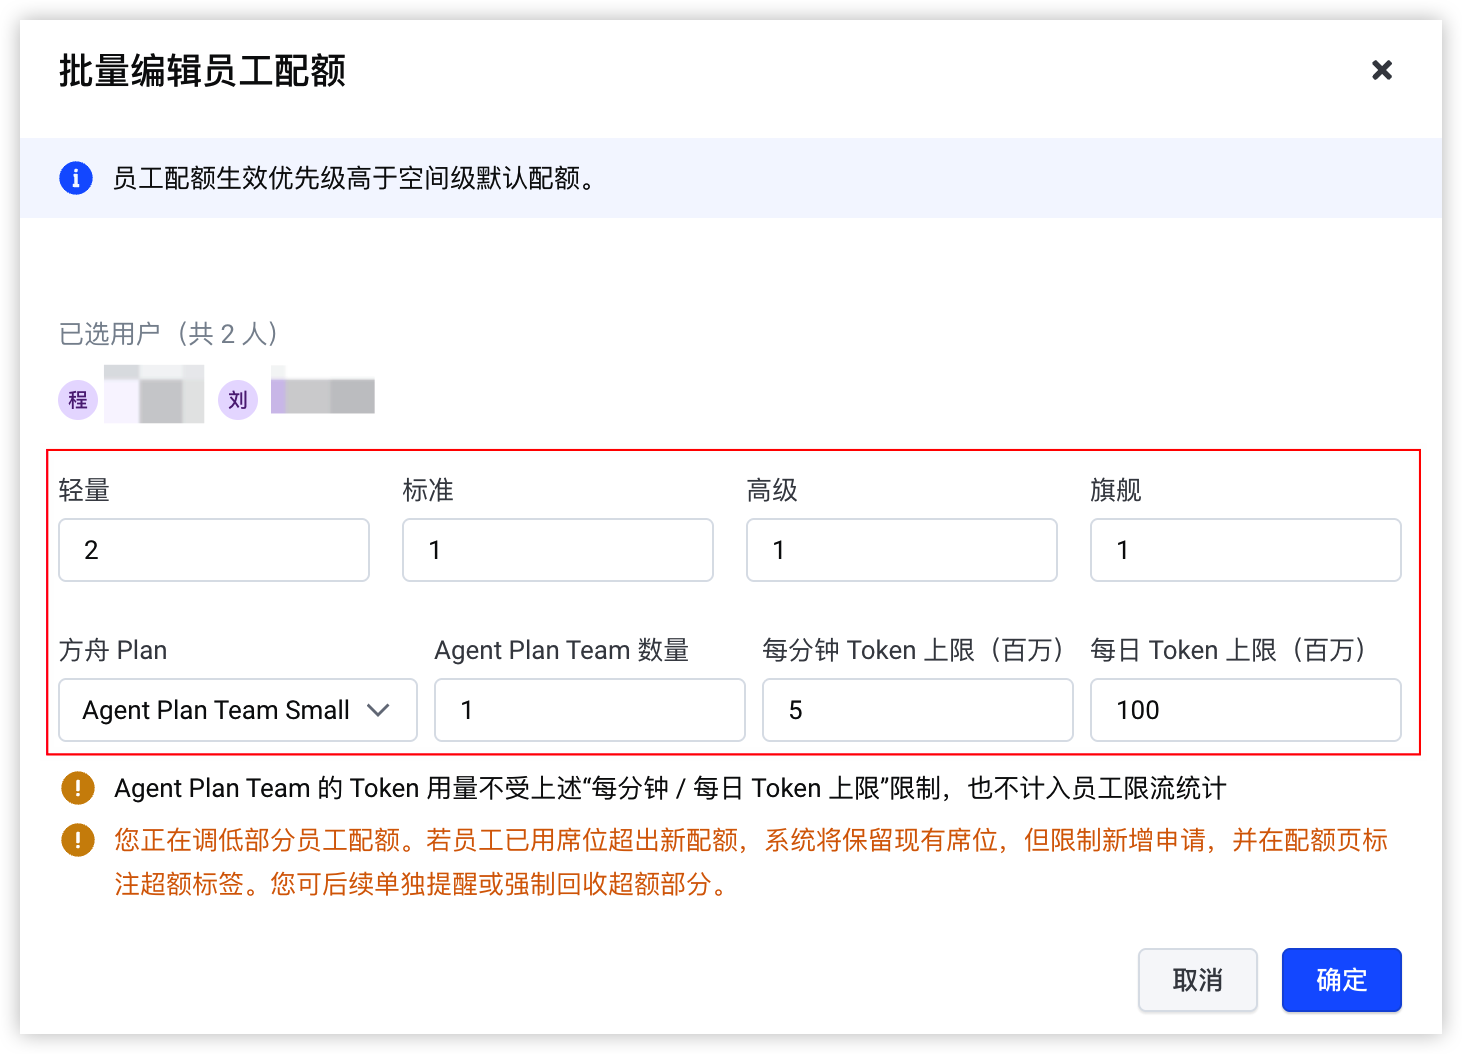Screen dimensions: 1462x1054
Task: Click the 已选用户 (共 2 人) label
Action: pos(169,334)
